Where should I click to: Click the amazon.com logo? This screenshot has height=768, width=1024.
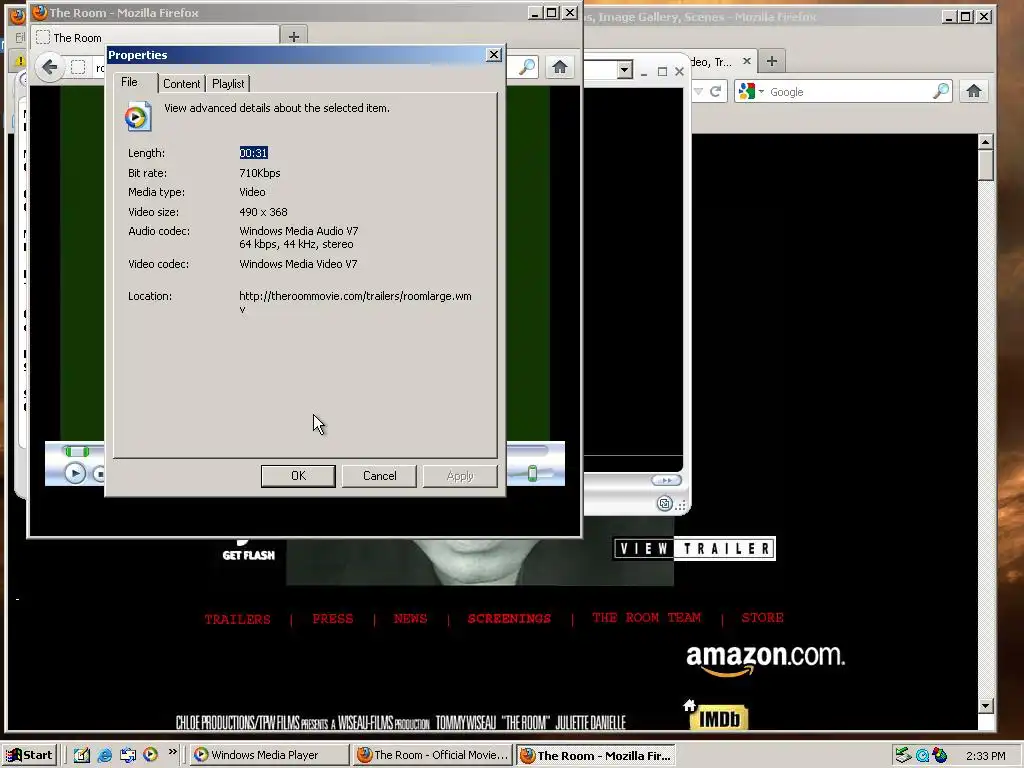click(765, 660)
